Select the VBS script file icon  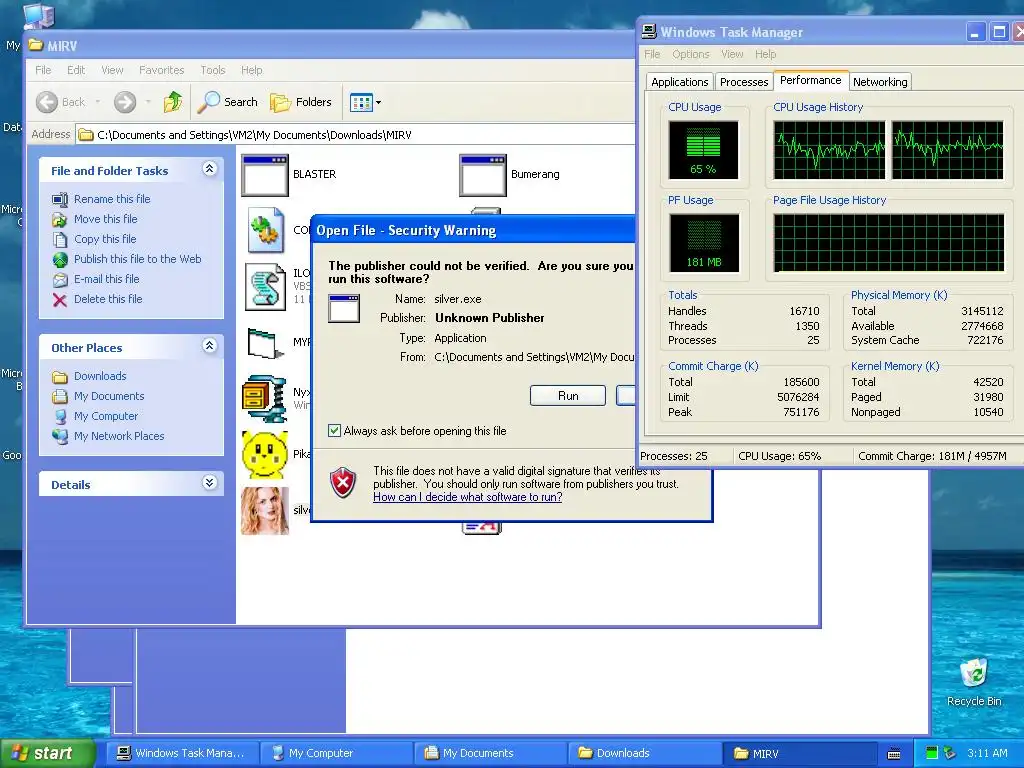265,287
